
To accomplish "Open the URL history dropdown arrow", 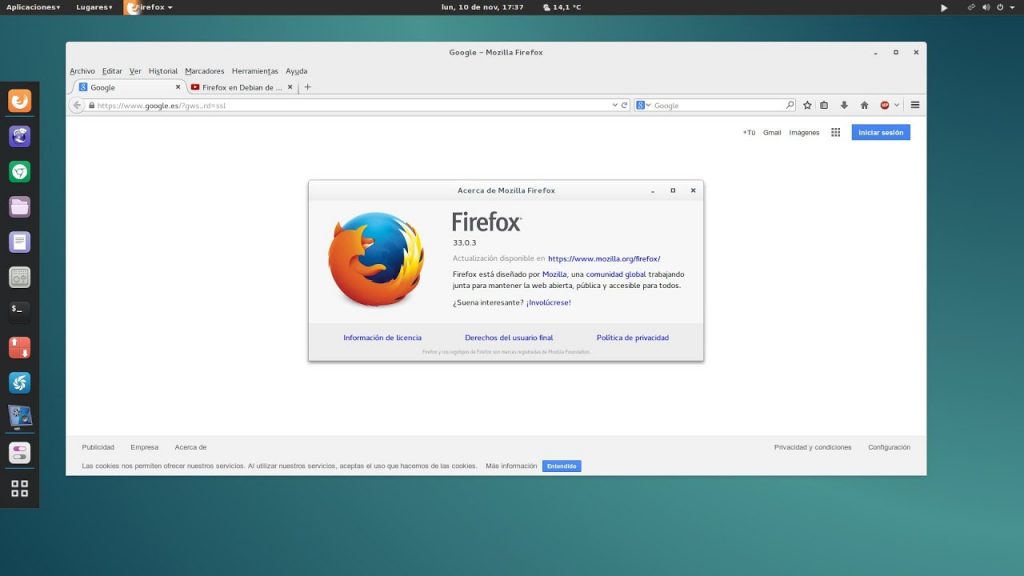I will (x=614, y=104).
